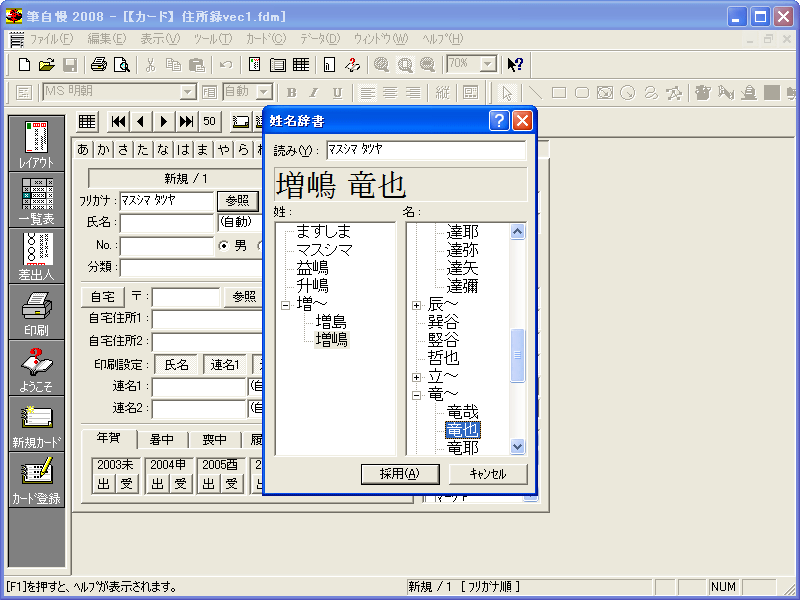Open the MS 明朝 font dropdown

[188, 92]
